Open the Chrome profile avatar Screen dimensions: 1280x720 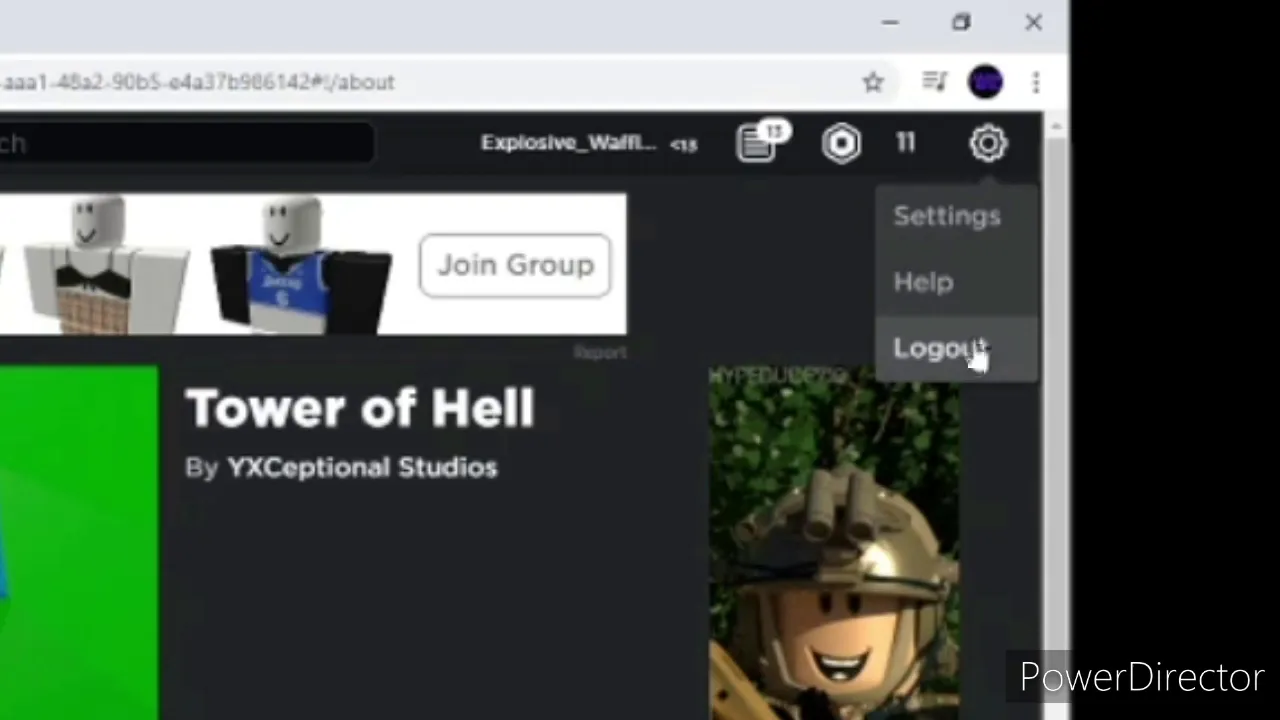point(986,82)
